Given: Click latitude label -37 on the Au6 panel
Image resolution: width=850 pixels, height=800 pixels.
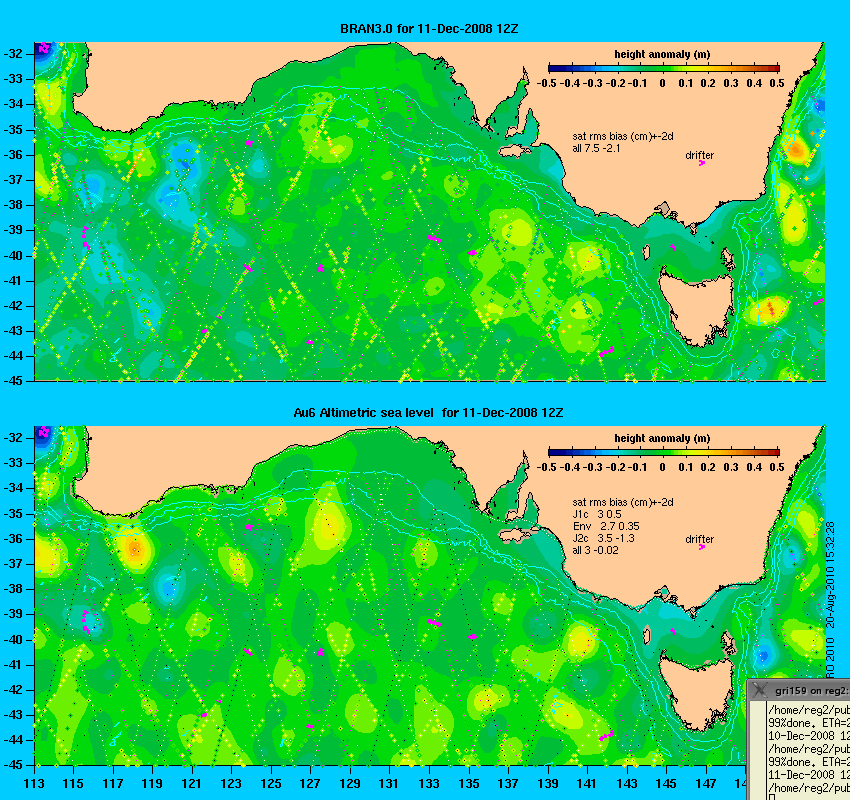Looking at the screenshot, I should pyautogui.click(x=14, y=564).
